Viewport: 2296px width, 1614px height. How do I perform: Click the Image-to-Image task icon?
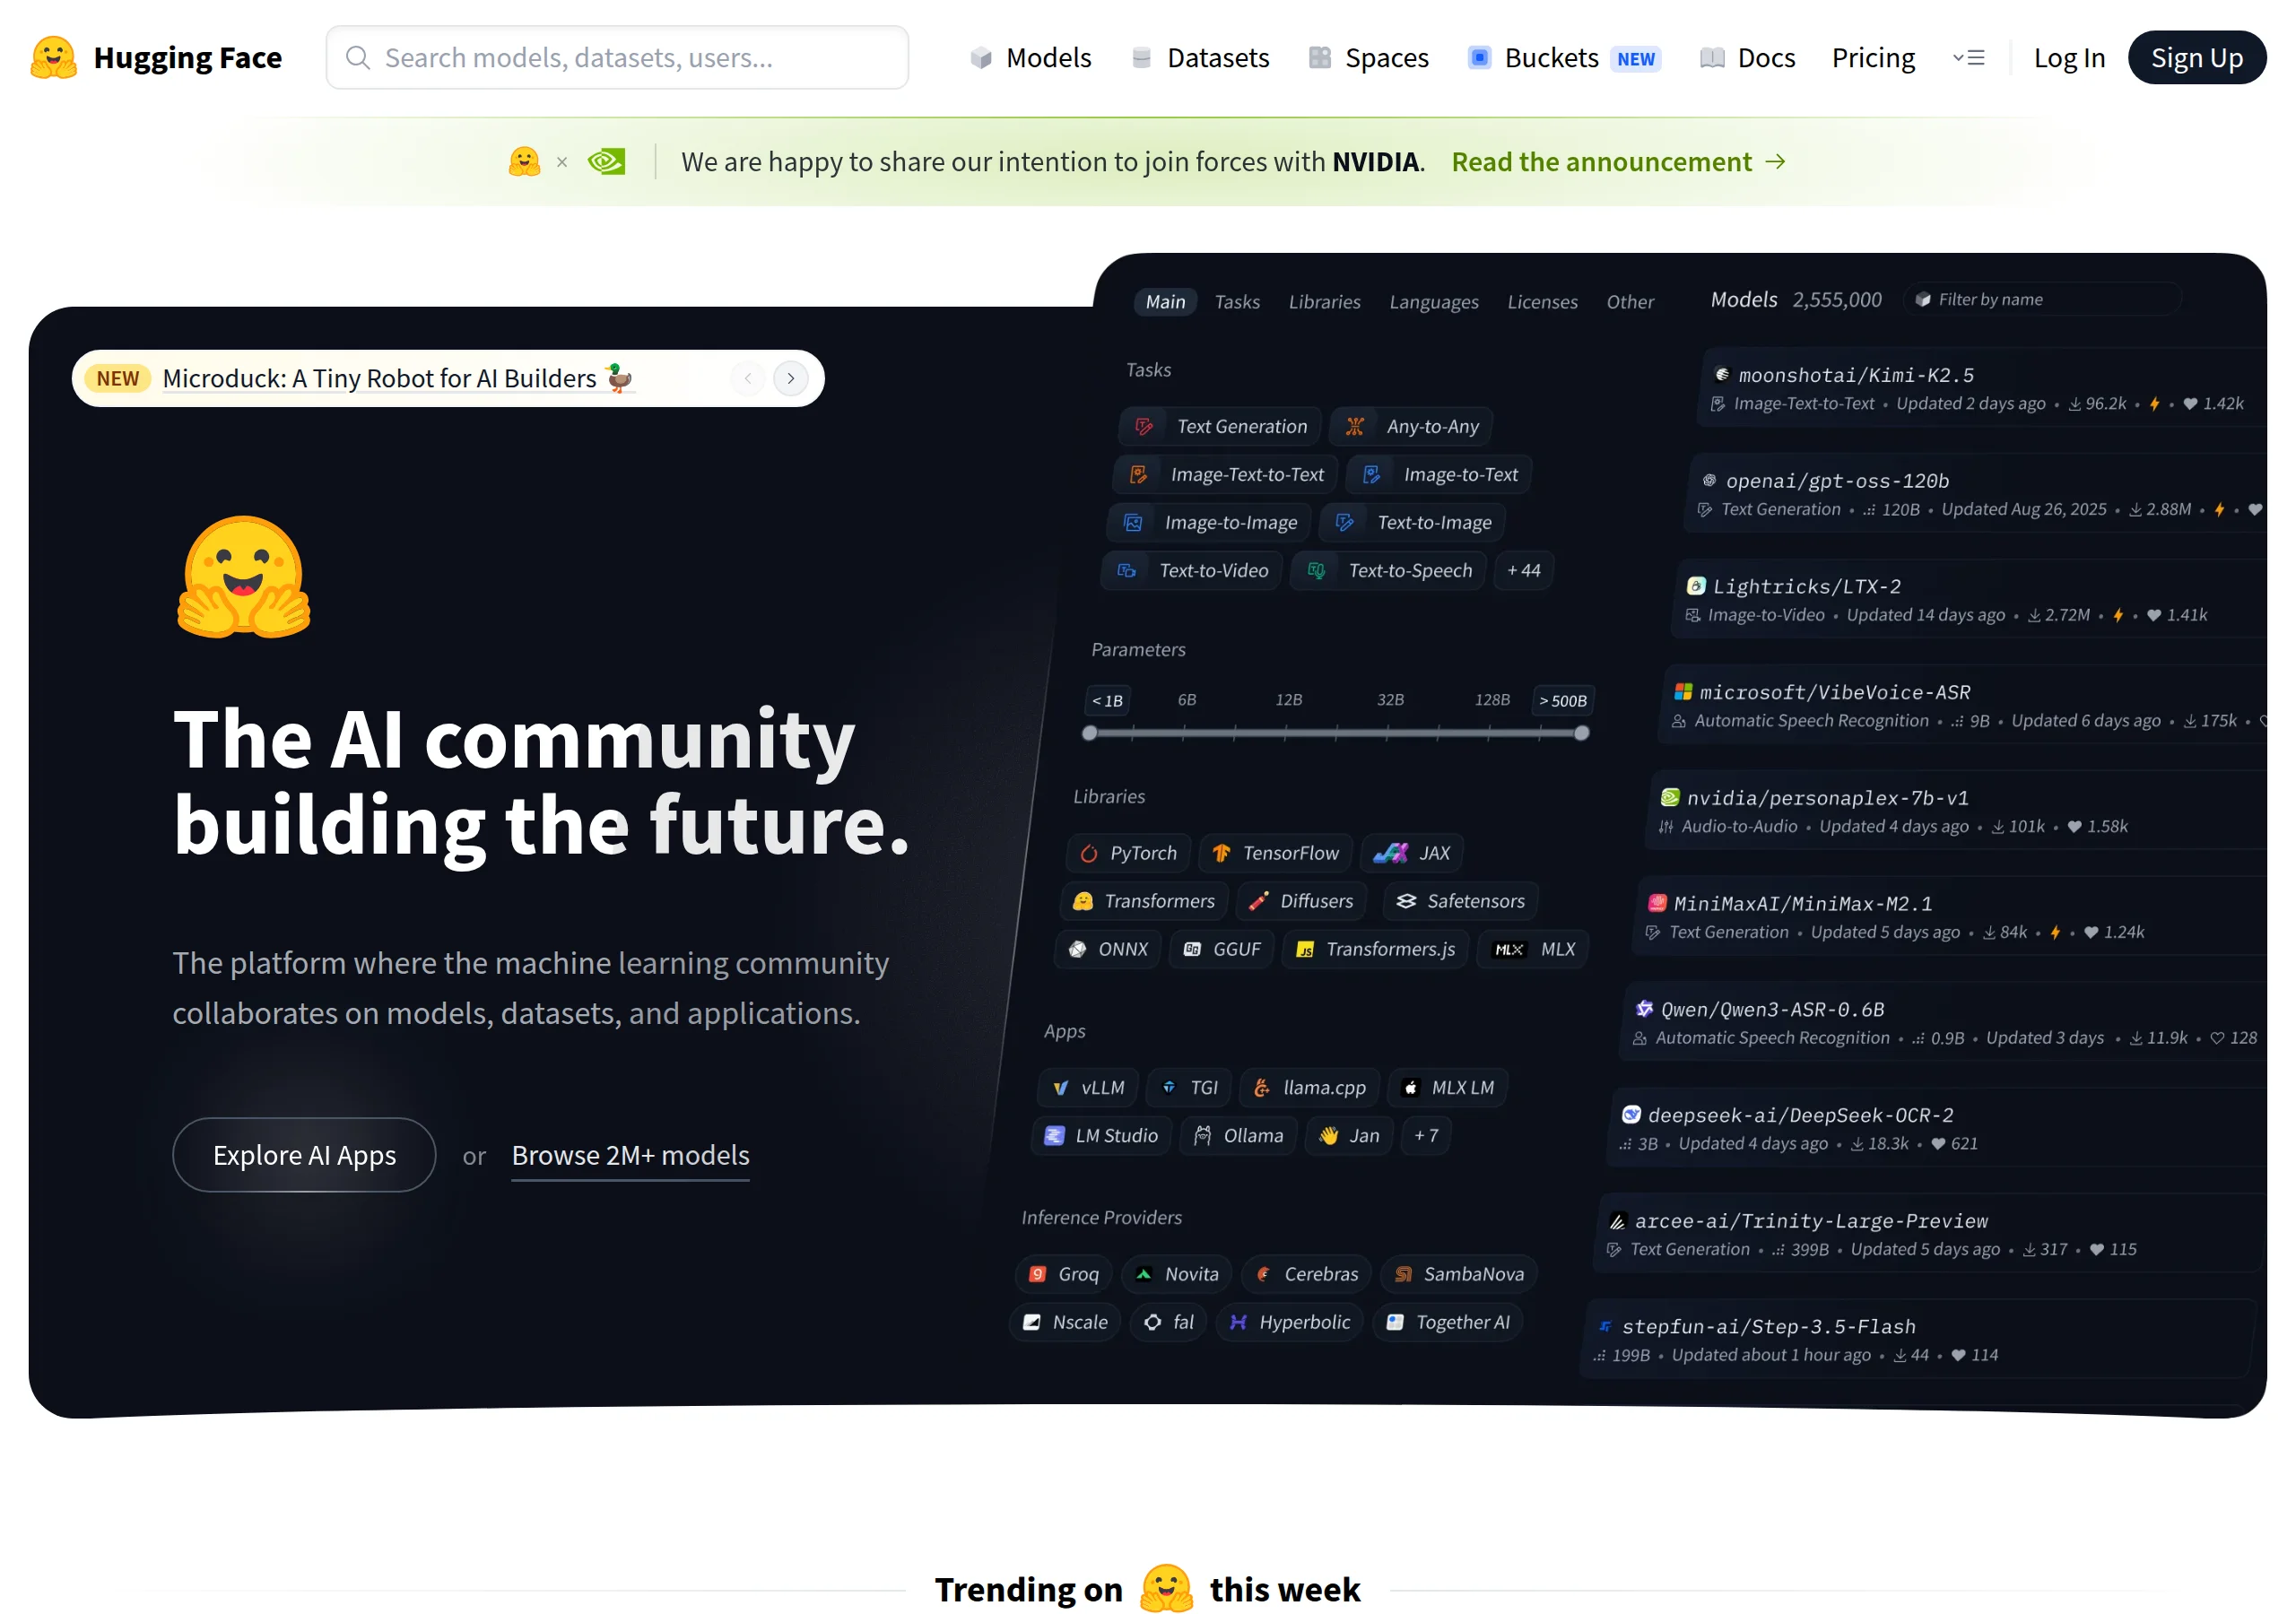click(x=1132, y=522)
